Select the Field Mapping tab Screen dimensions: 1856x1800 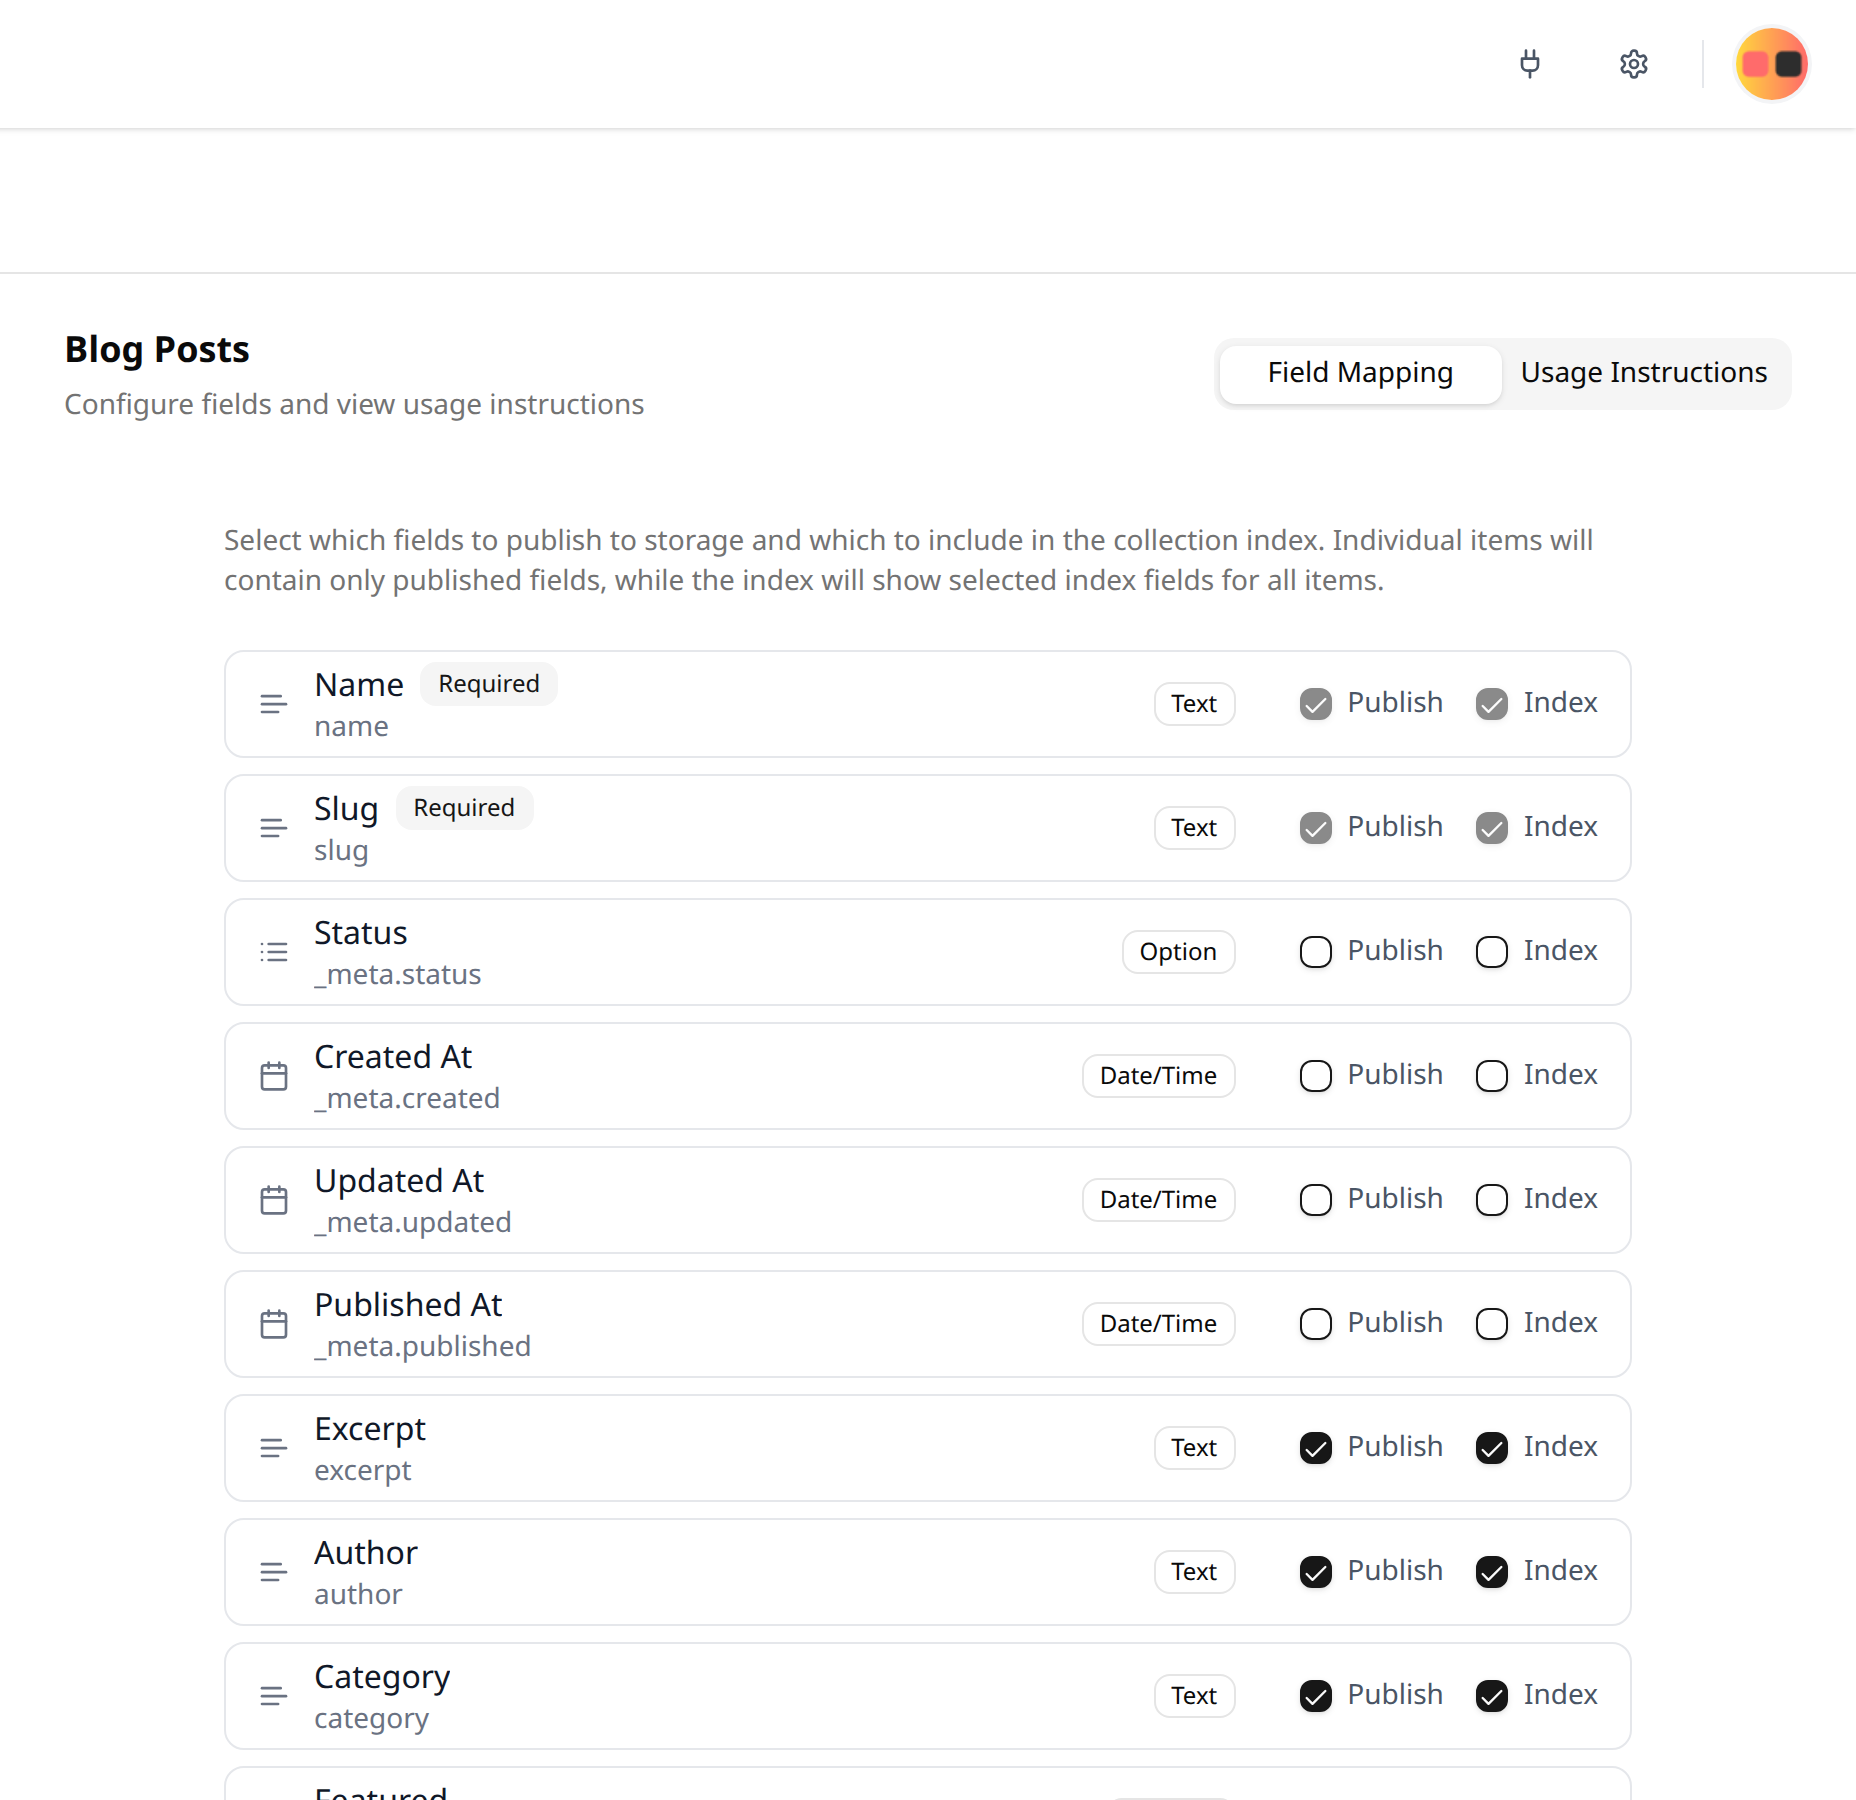point(1359,373)
